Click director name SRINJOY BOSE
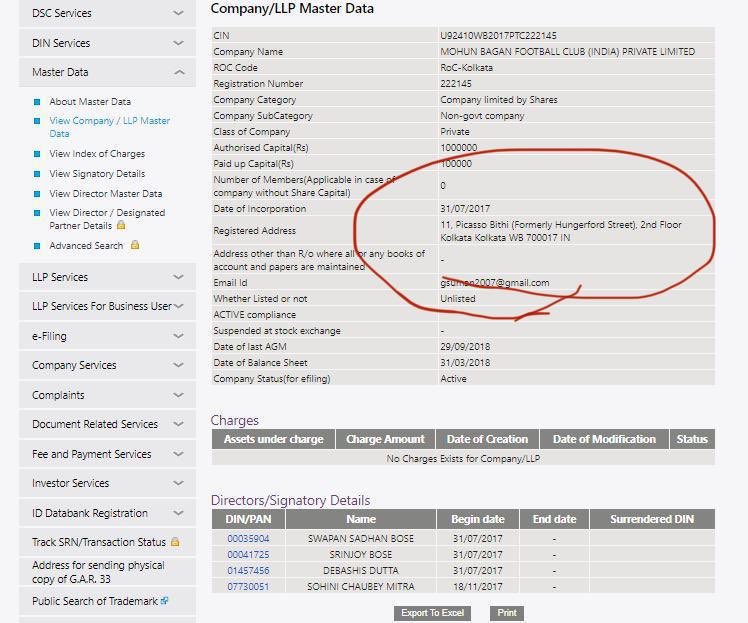 click(361, 554)
